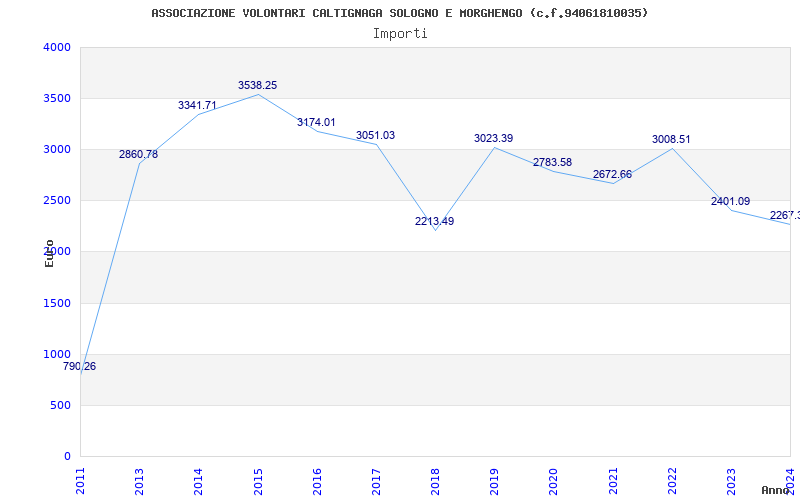Click the y-axis tick 4000

57,47
